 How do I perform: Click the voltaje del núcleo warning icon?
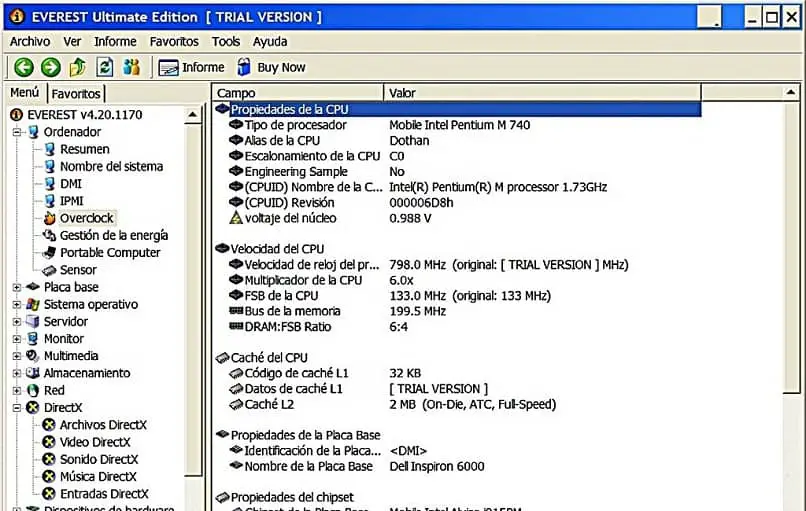[x=236, y=218]
